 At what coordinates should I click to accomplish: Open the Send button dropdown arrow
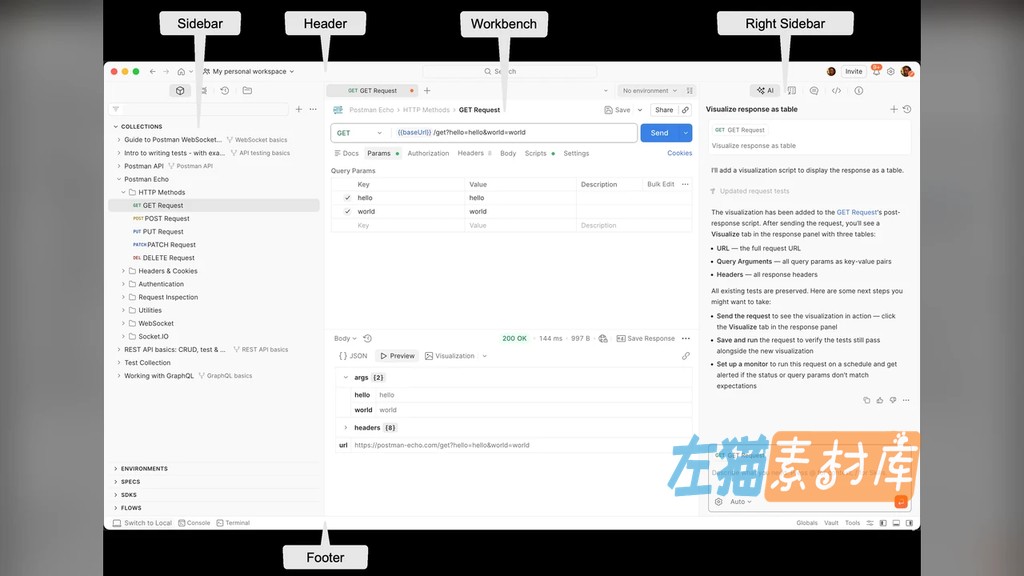[686, 133]
